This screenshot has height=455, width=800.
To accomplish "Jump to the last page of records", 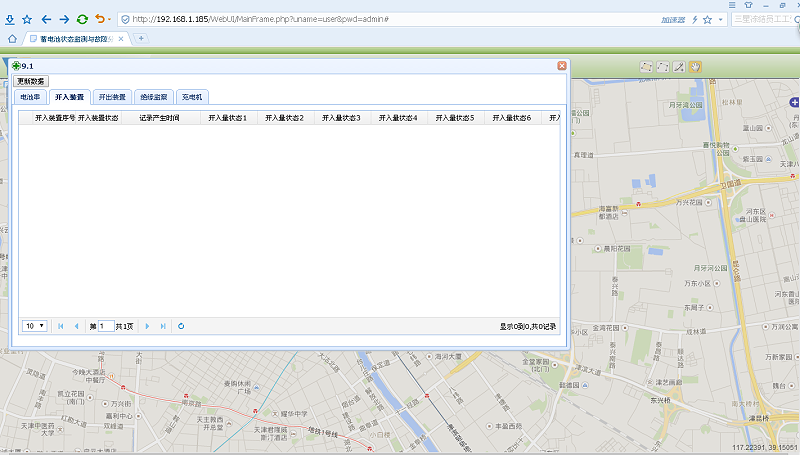I will (163, 326).
